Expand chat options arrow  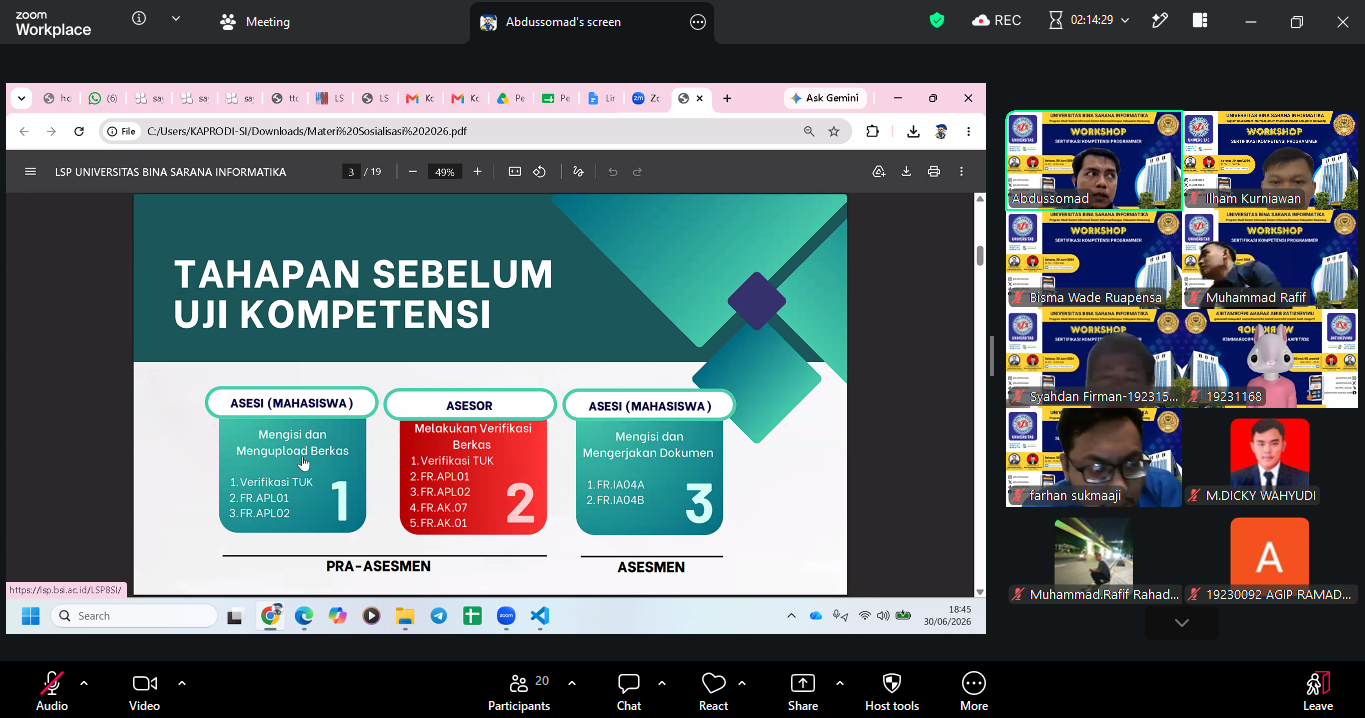(662, 683)
